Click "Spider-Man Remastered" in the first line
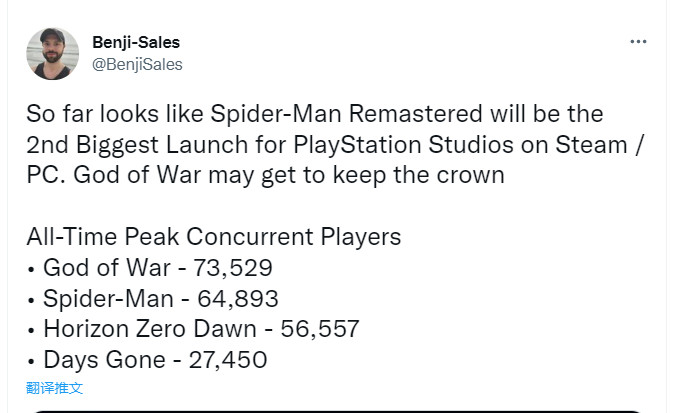 345,115
